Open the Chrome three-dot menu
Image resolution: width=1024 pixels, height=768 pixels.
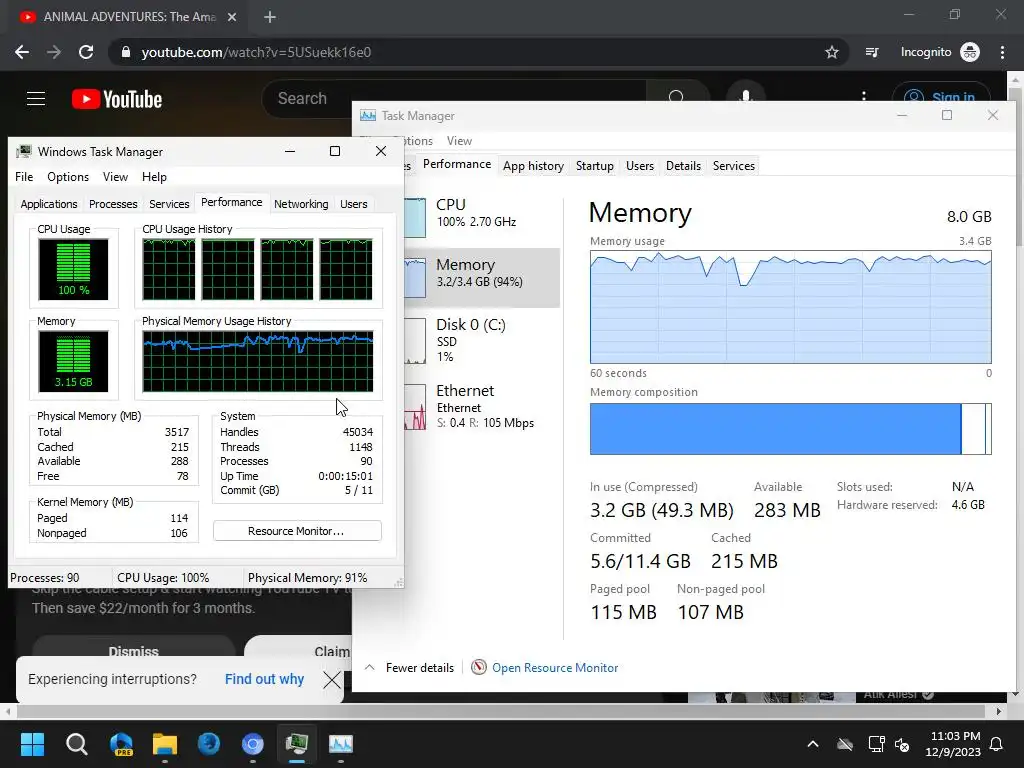pos(1002,52)
